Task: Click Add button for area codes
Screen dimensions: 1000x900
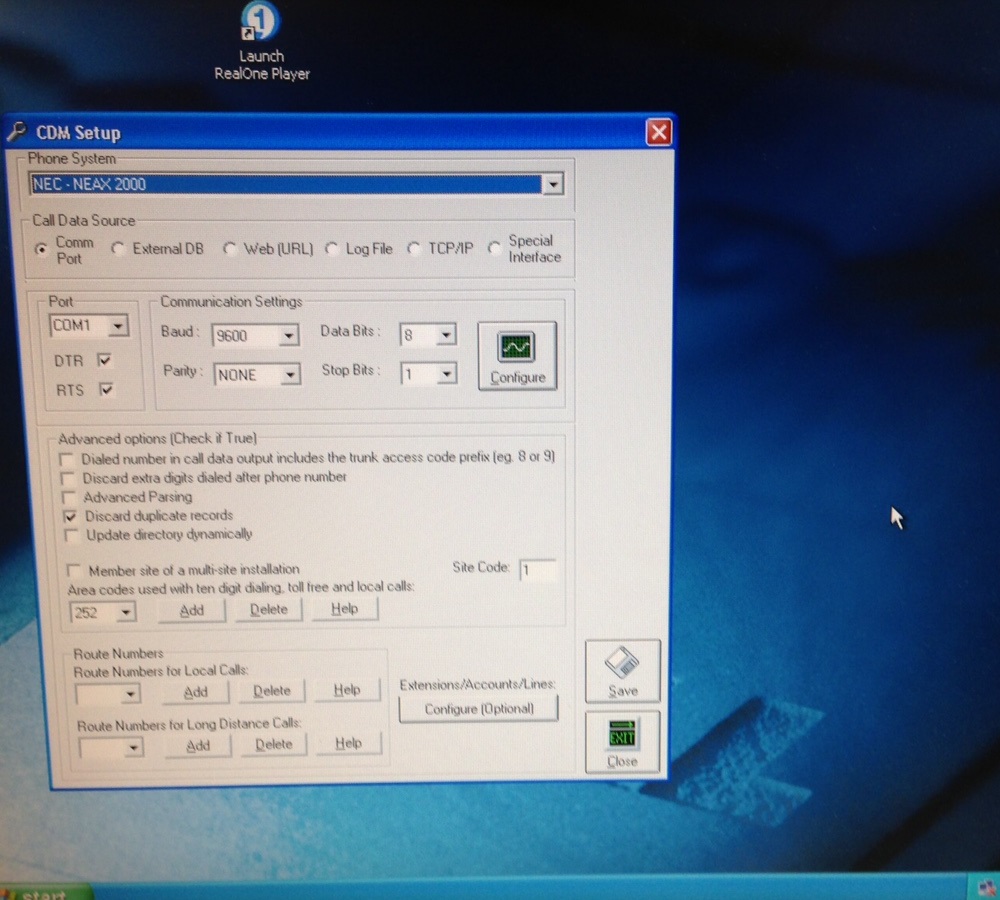Action: (x=191, y=610)
